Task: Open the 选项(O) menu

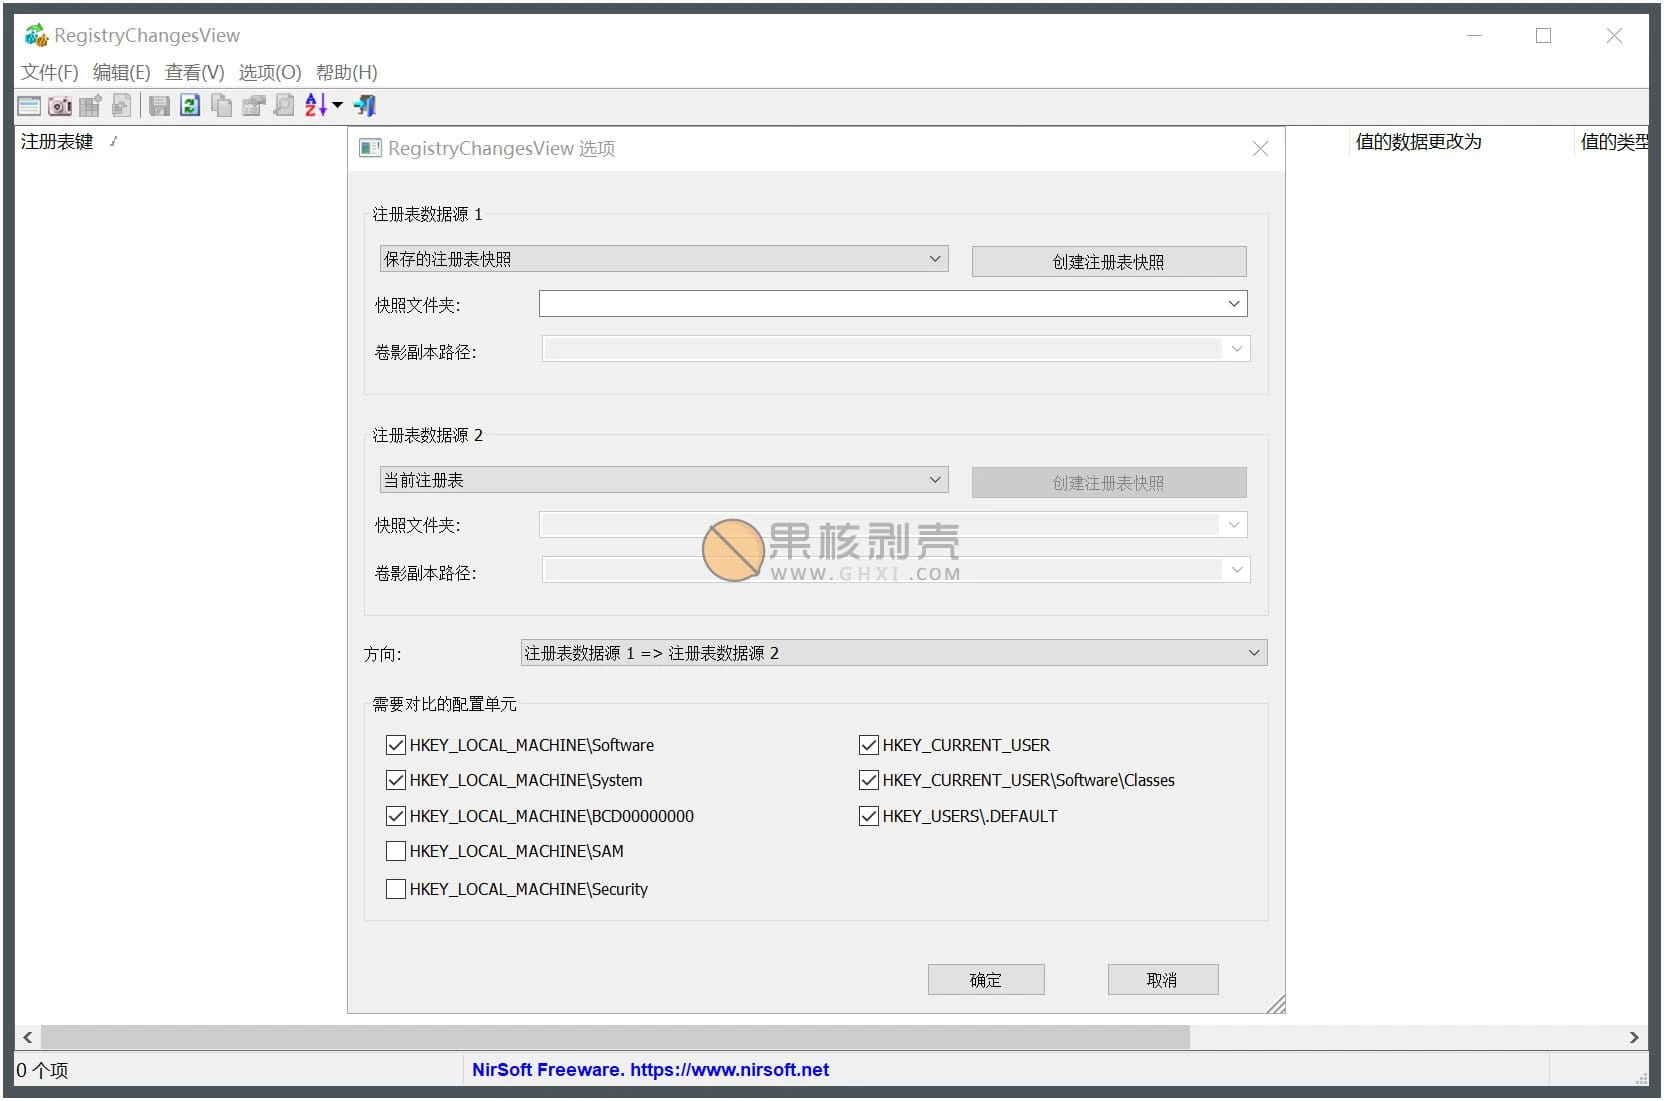Action: (270, 72)
